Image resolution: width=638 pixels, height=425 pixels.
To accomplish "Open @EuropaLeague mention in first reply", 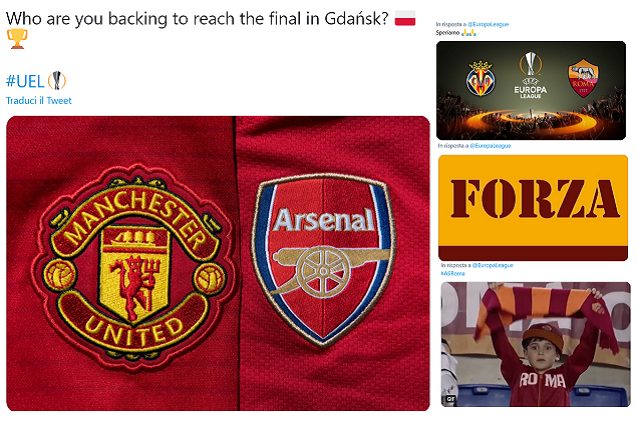I will click(x=488, y=24).
